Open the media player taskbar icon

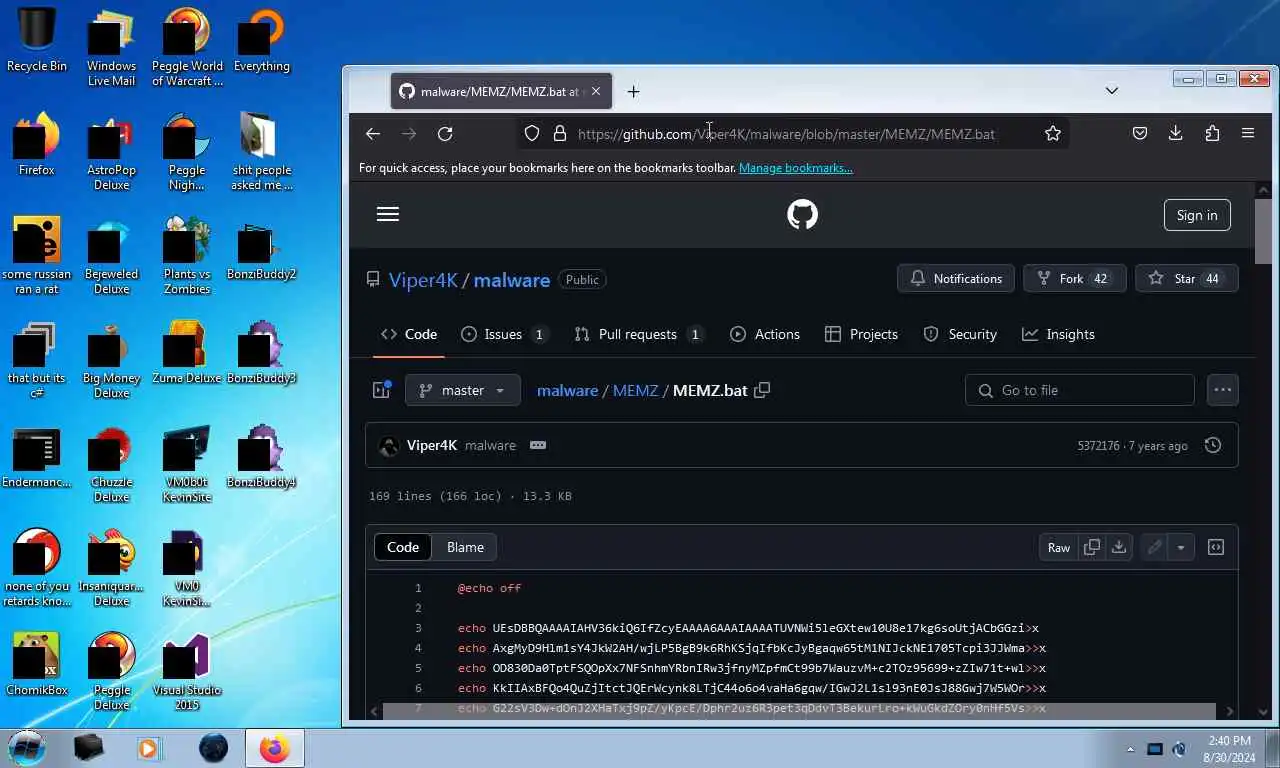148,748
